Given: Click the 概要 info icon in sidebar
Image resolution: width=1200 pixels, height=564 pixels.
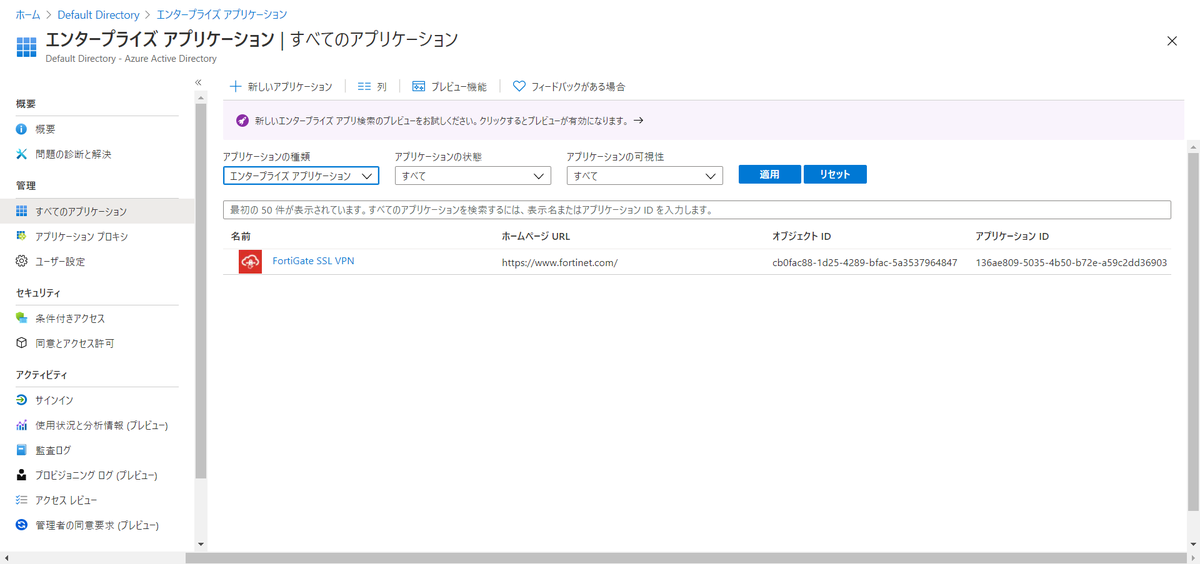Looking at the screenshot, I should [22, 129].
